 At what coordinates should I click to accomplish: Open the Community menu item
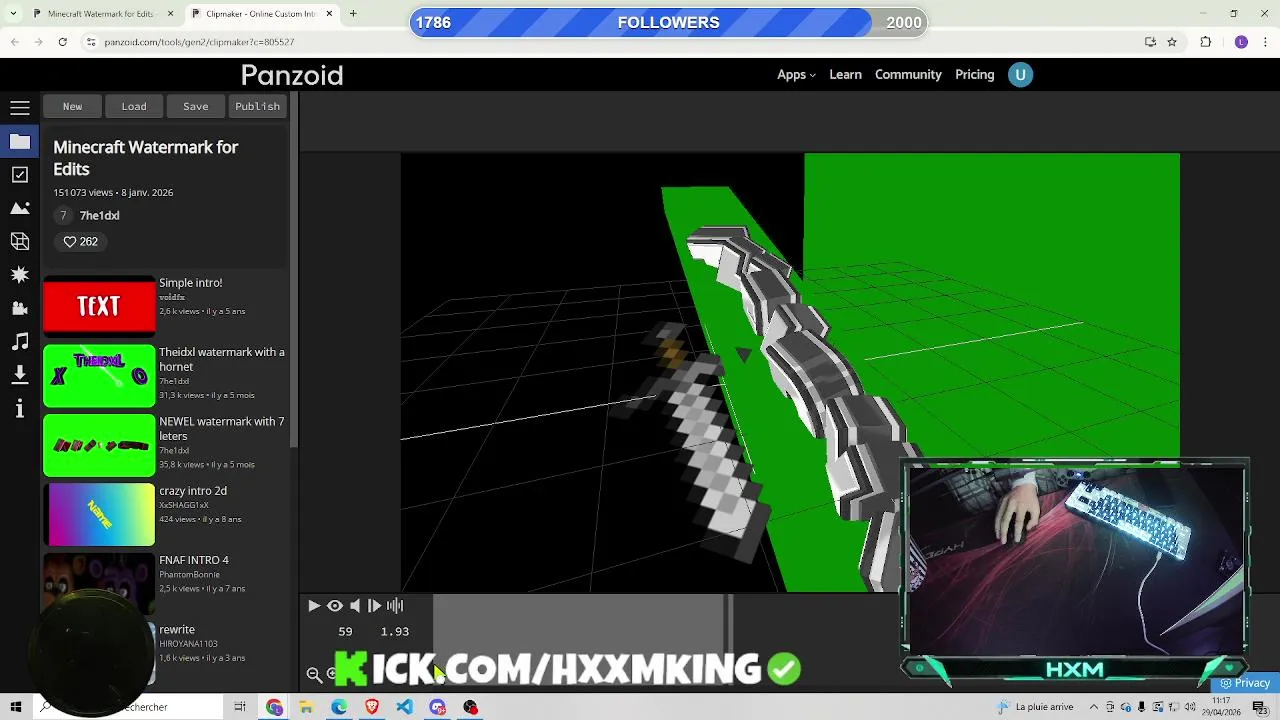(908, 74)
